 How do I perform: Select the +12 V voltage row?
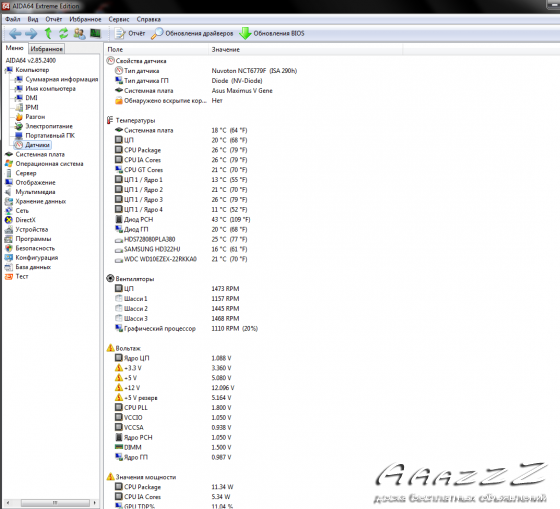pyautogui.click(x=174, y=388)
